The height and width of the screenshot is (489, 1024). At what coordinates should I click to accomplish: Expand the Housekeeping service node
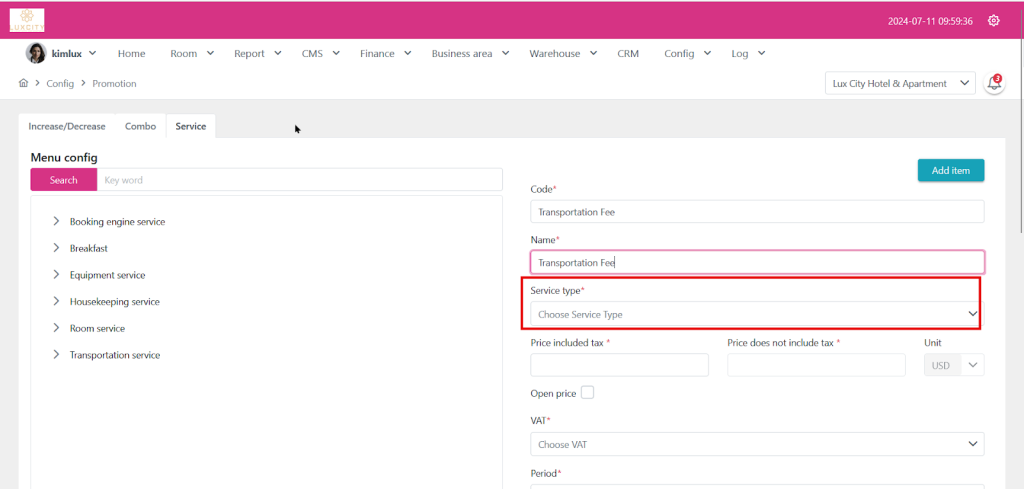(x=56, y=302)
